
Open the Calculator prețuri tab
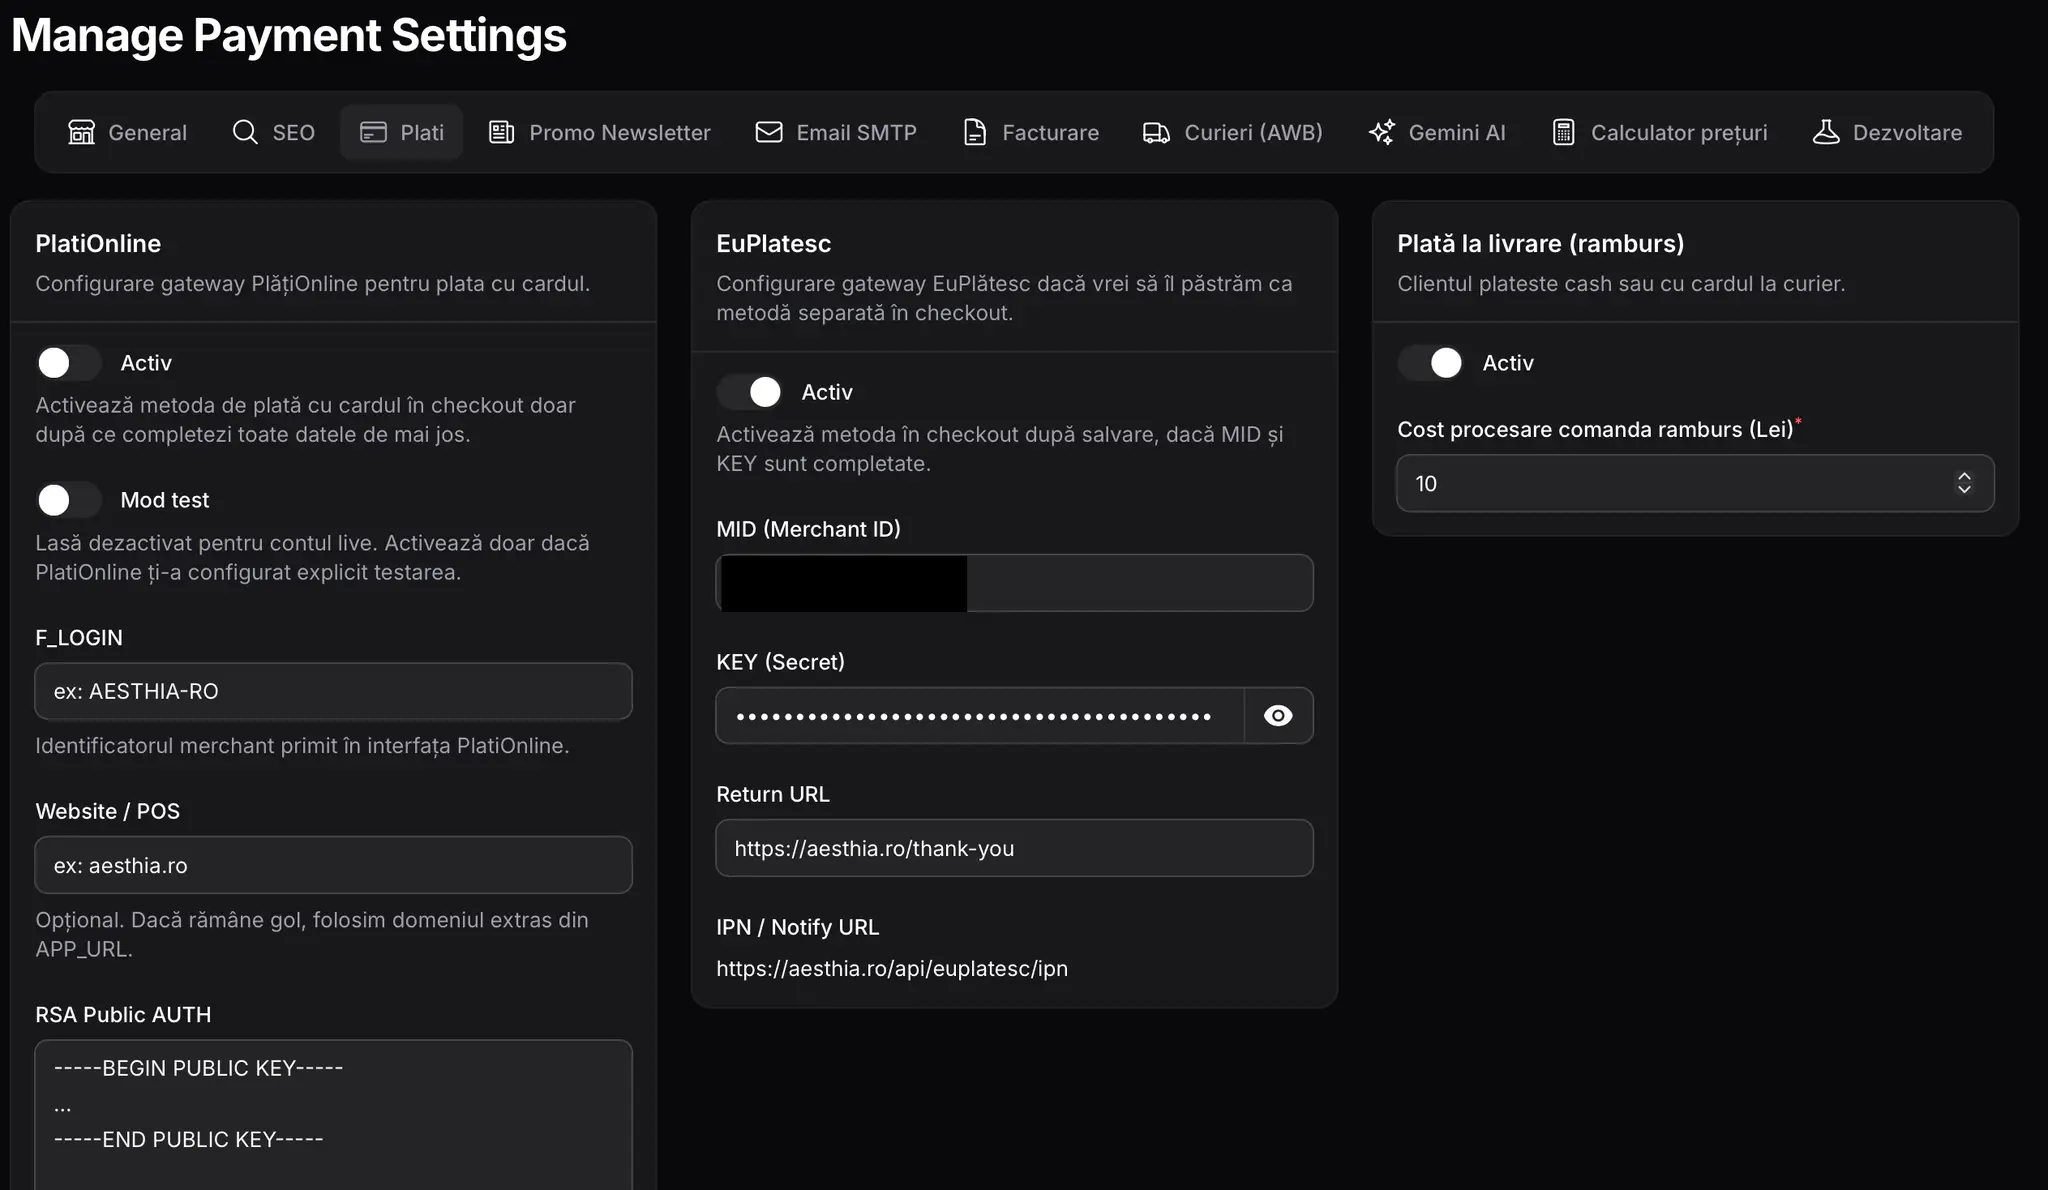[x=1660, y=132]
